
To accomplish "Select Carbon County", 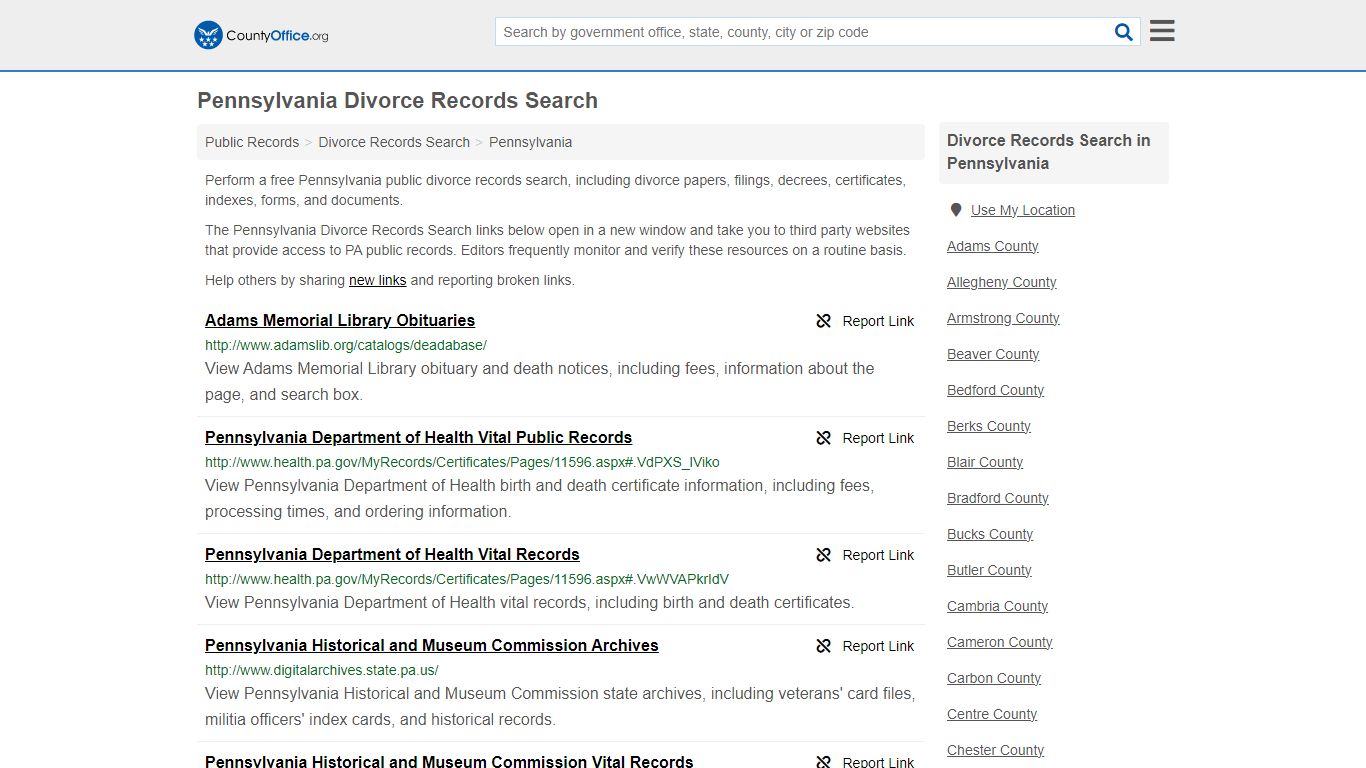I will point(994,678).
